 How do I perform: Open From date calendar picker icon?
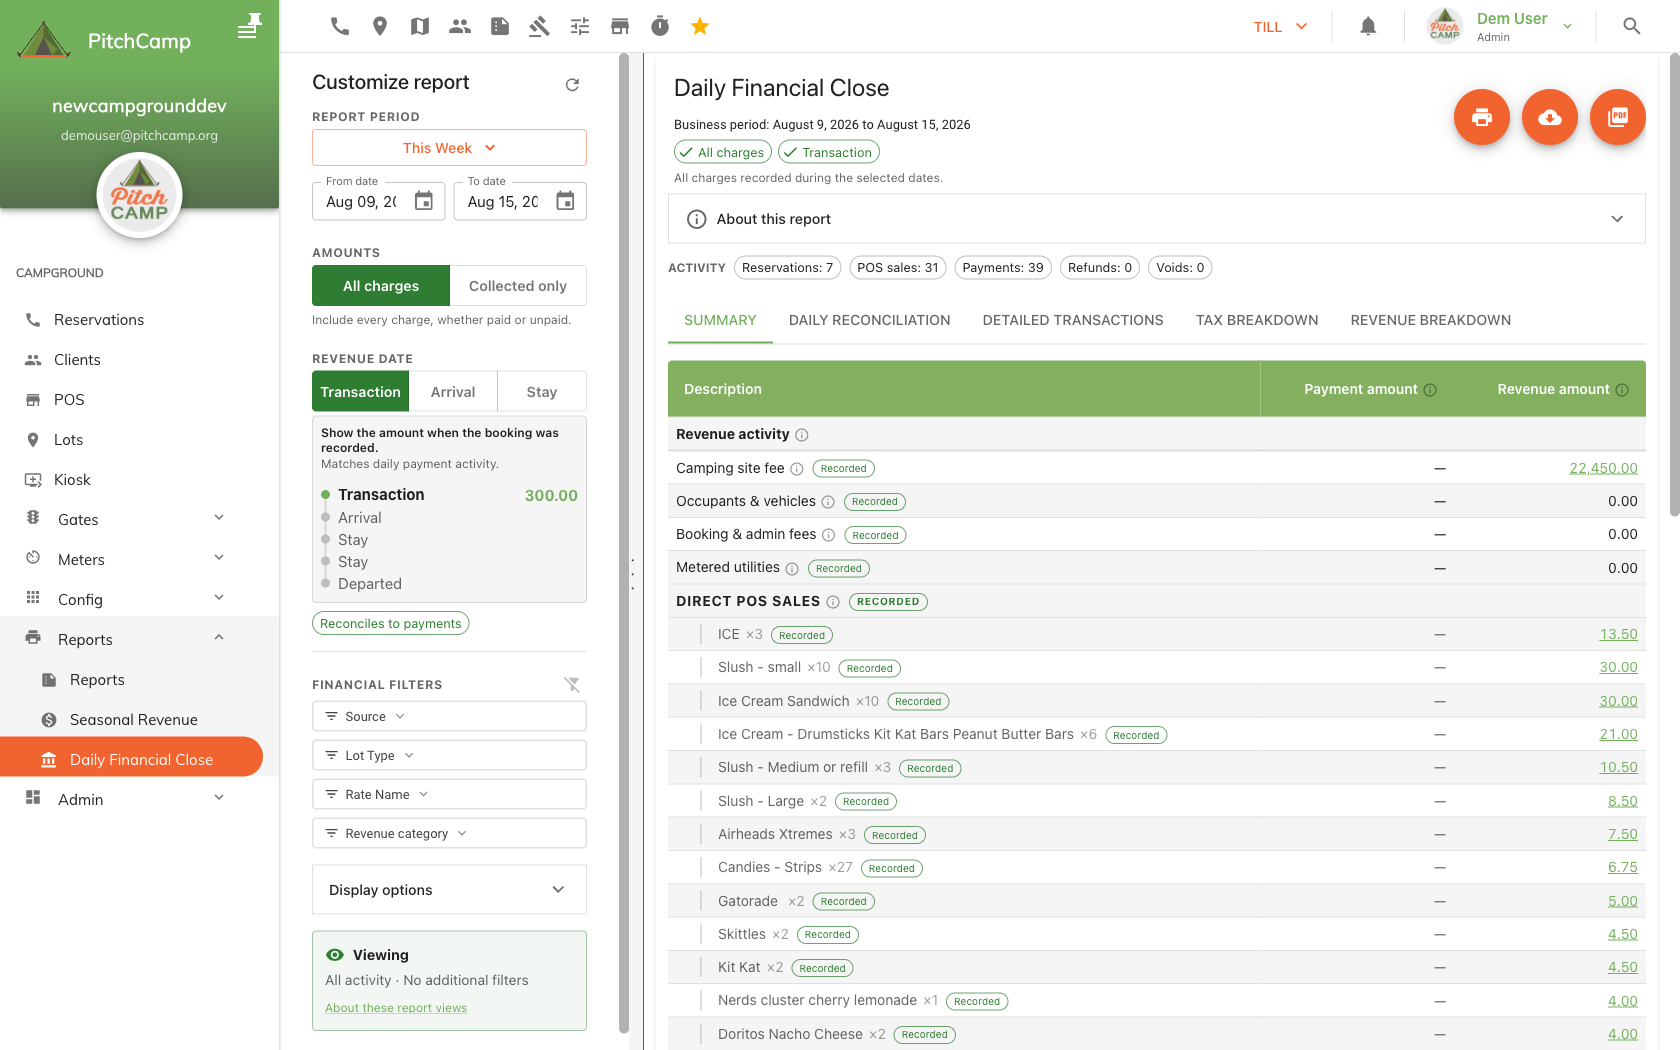pyautogui.click(x=424, y=201)
